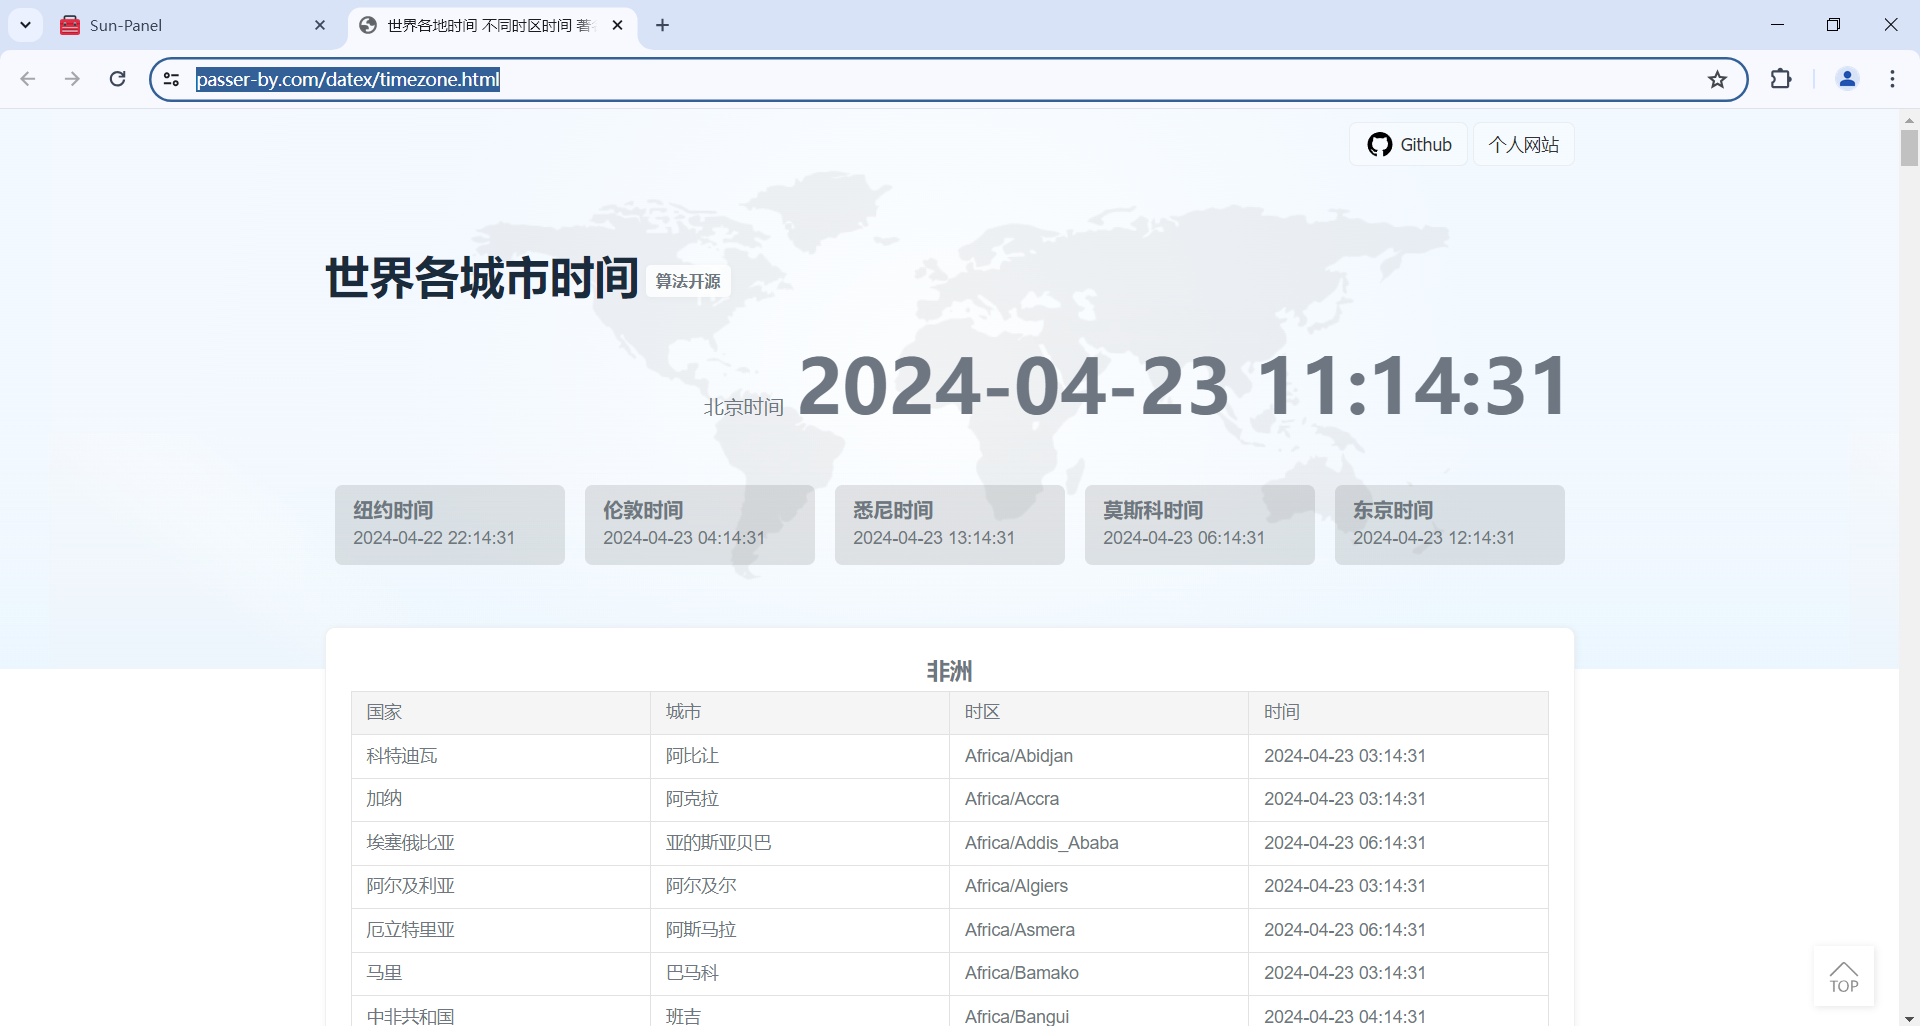Open the 个人网站 link

click(1524, 144)
